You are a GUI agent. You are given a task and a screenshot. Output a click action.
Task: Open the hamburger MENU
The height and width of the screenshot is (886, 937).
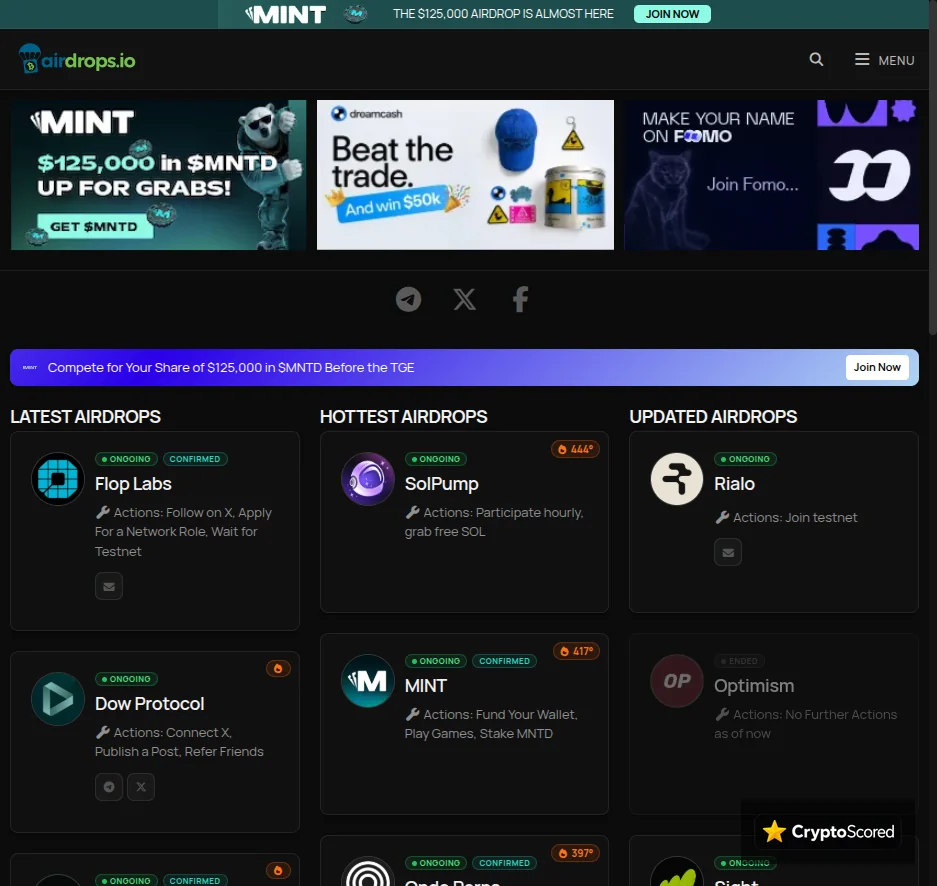point(884,60)
